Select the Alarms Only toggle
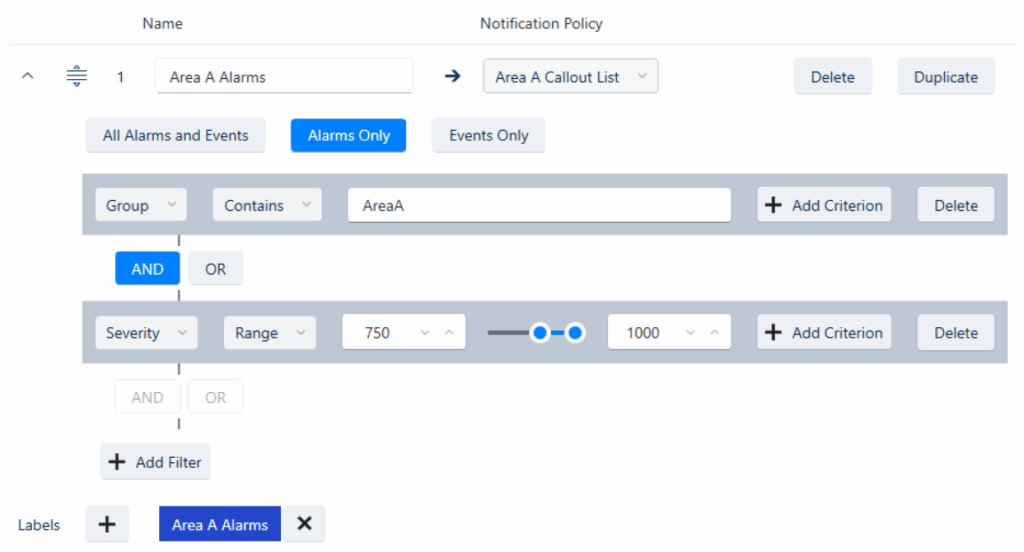This screenshot has width=1024, height=552. click(x=348, y=136)
